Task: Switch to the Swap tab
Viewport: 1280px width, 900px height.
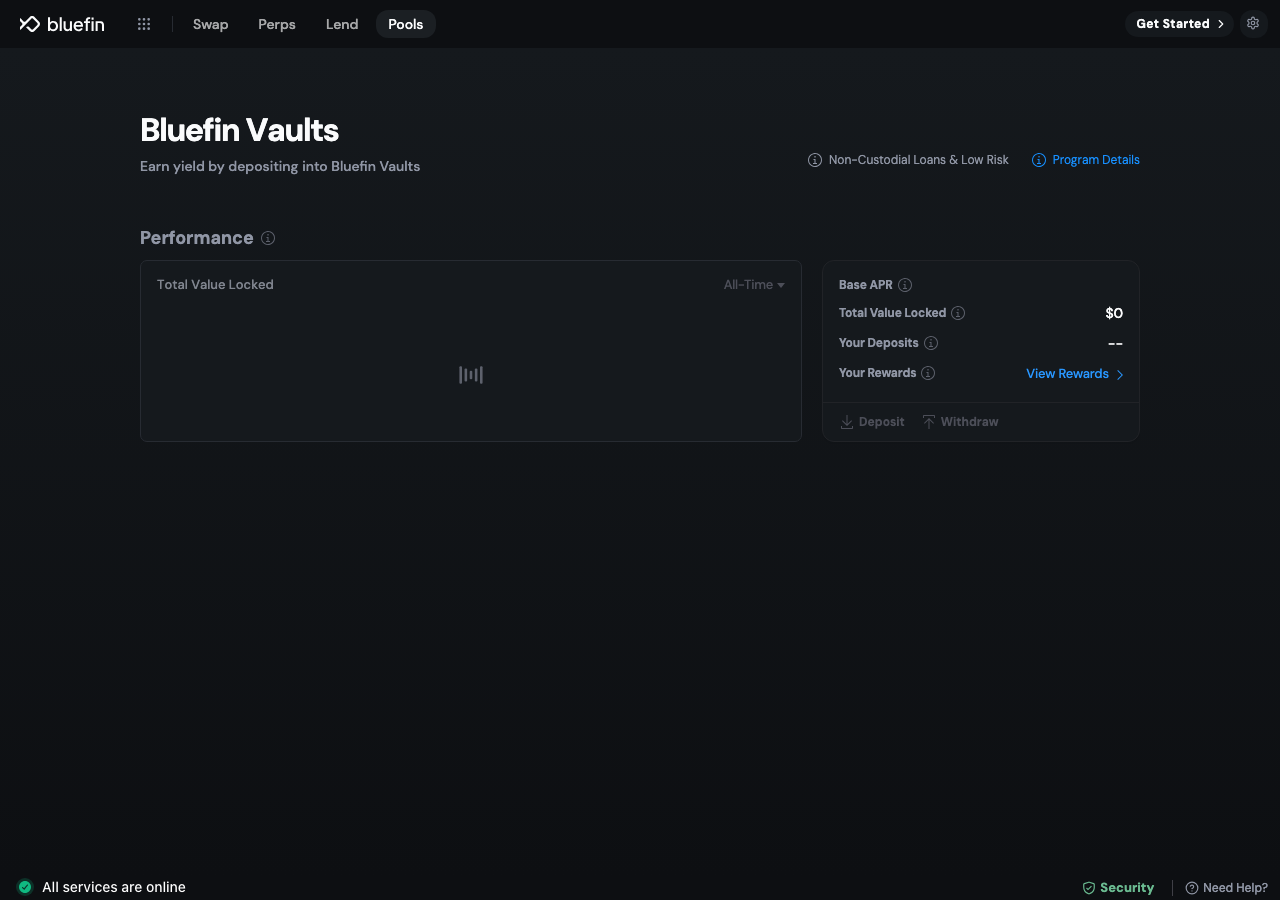Action: pyautogui.click(x=211, y=24)
